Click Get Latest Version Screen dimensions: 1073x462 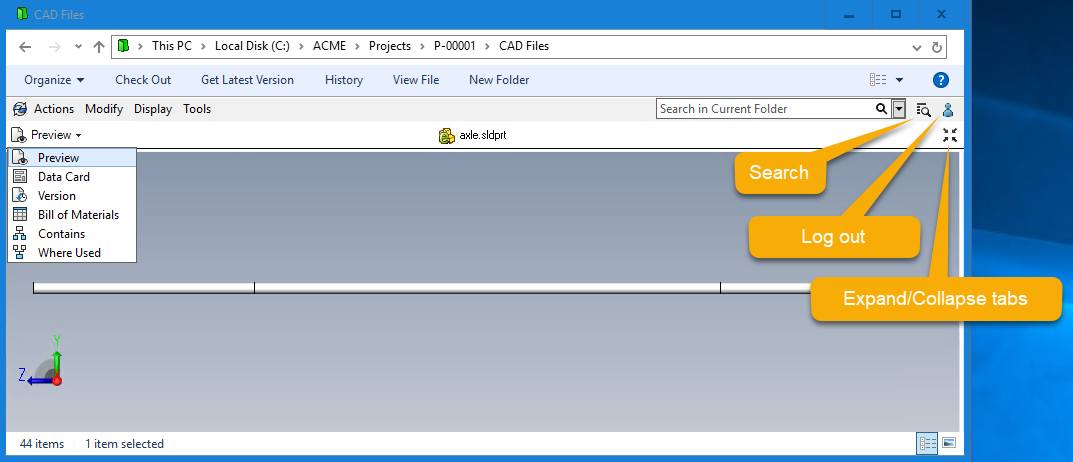pos(247,80)
